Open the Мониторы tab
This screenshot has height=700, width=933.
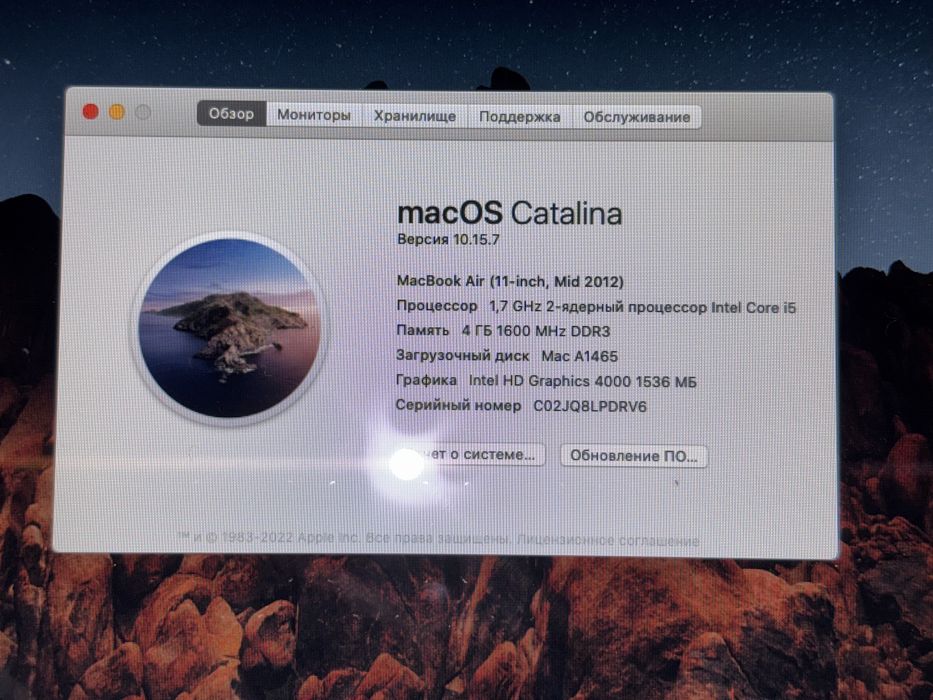click(x=314, y=115)
